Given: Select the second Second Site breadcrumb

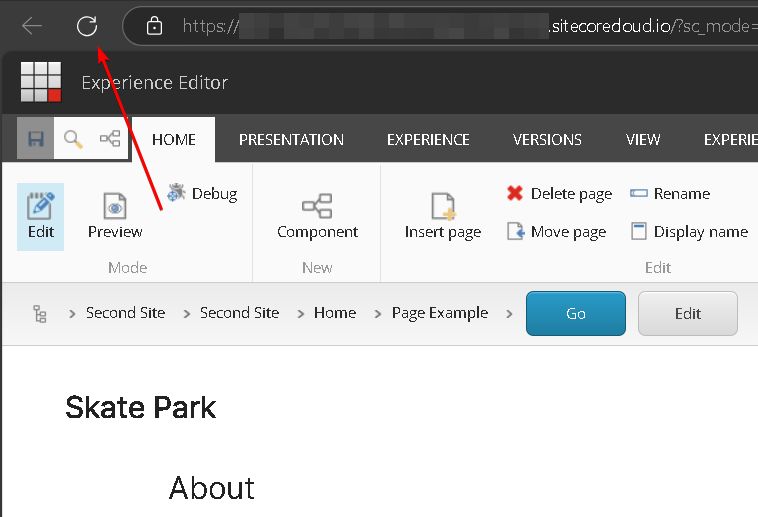Looking at the screenshot, I should click(x=239, y=313).
